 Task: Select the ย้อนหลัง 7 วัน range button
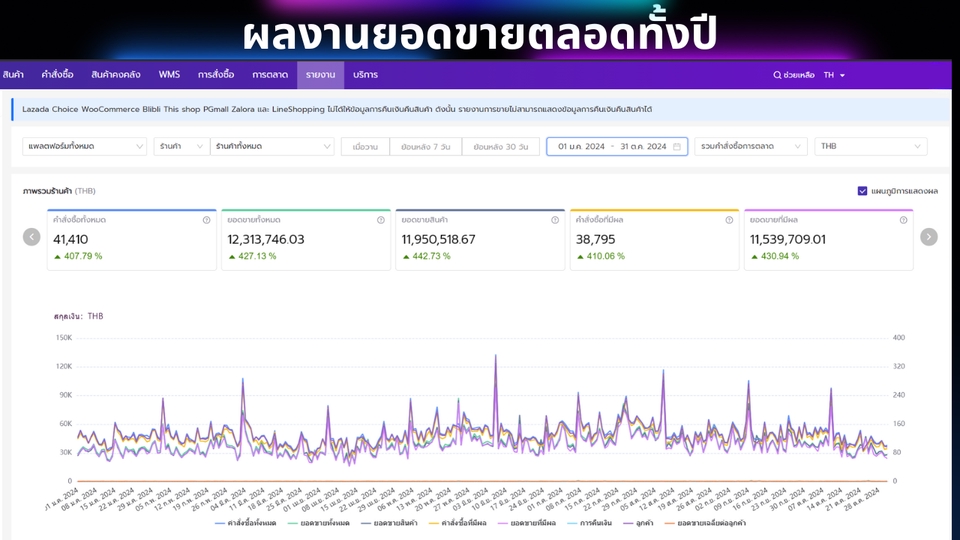(x=426, y=147)
